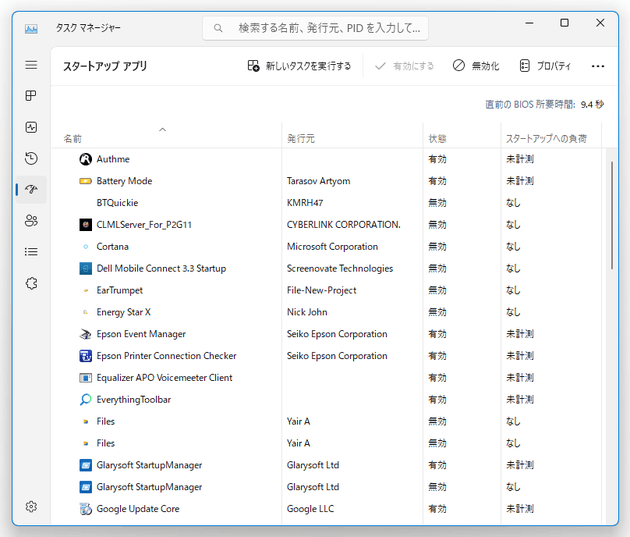This screenshot has height=537, width=630.
Task: Click the vertical scrollbar of the startup list
Action: (x=612, y=215)
